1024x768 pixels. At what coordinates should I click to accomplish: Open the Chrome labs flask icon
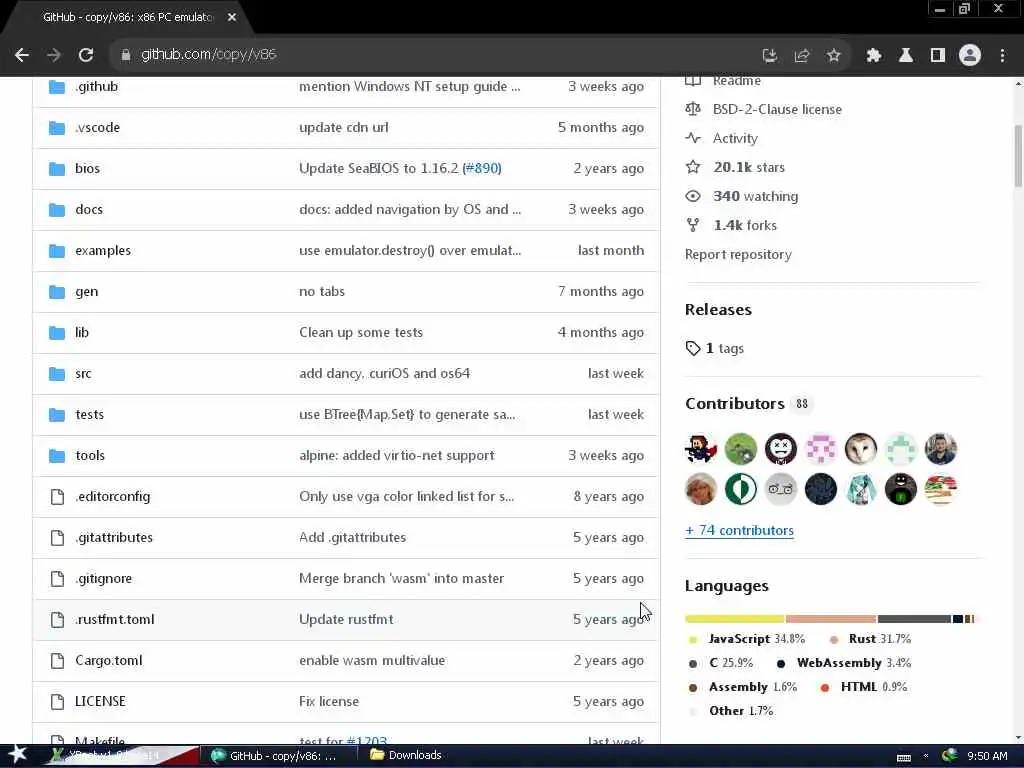pyautogui.click(x=906, y=56)
